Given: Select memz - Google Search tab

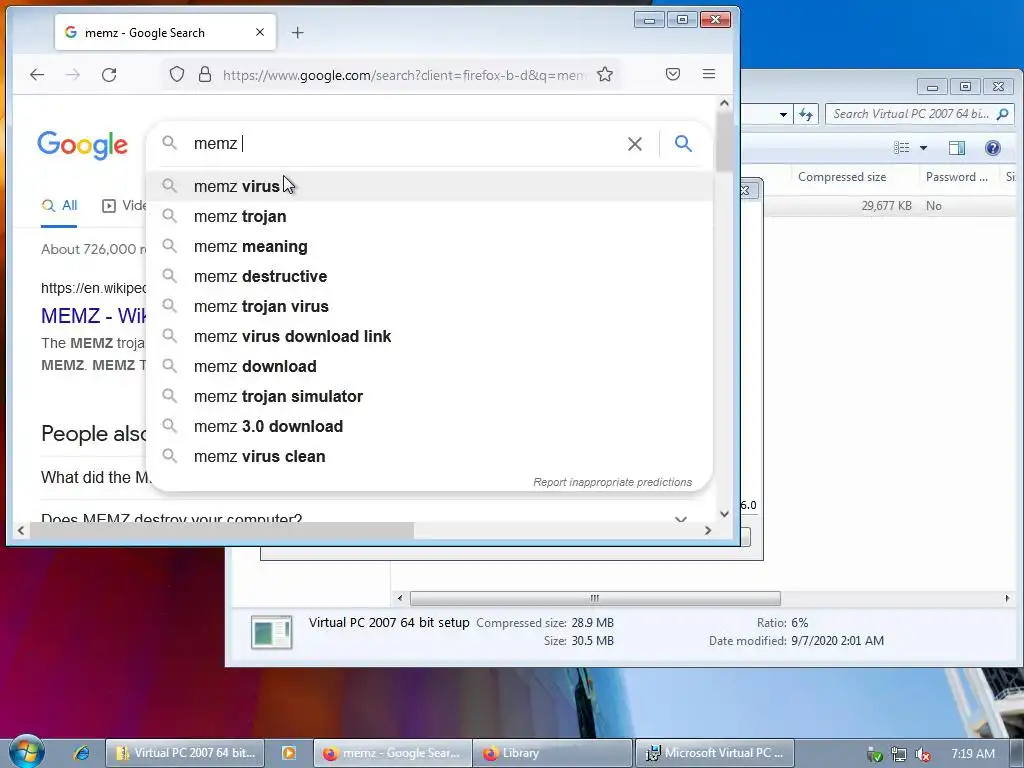Looking at the screenshot, I should 165,32.
